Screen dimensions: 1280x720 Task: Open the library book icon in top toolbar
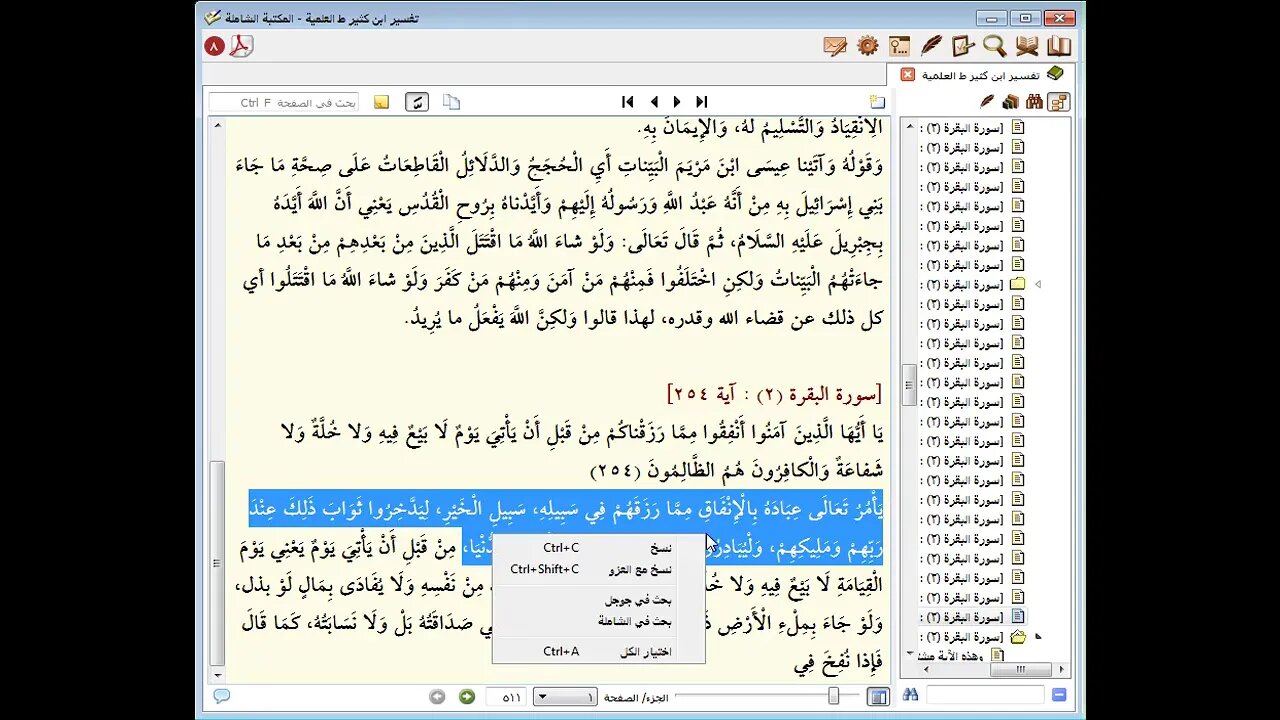(x=1059, y=46)
